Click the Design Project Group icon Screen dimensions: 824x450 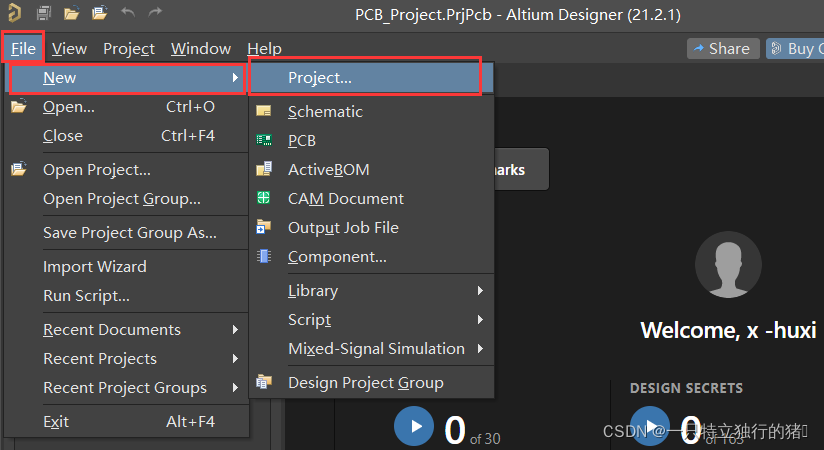tap(264, 382)
